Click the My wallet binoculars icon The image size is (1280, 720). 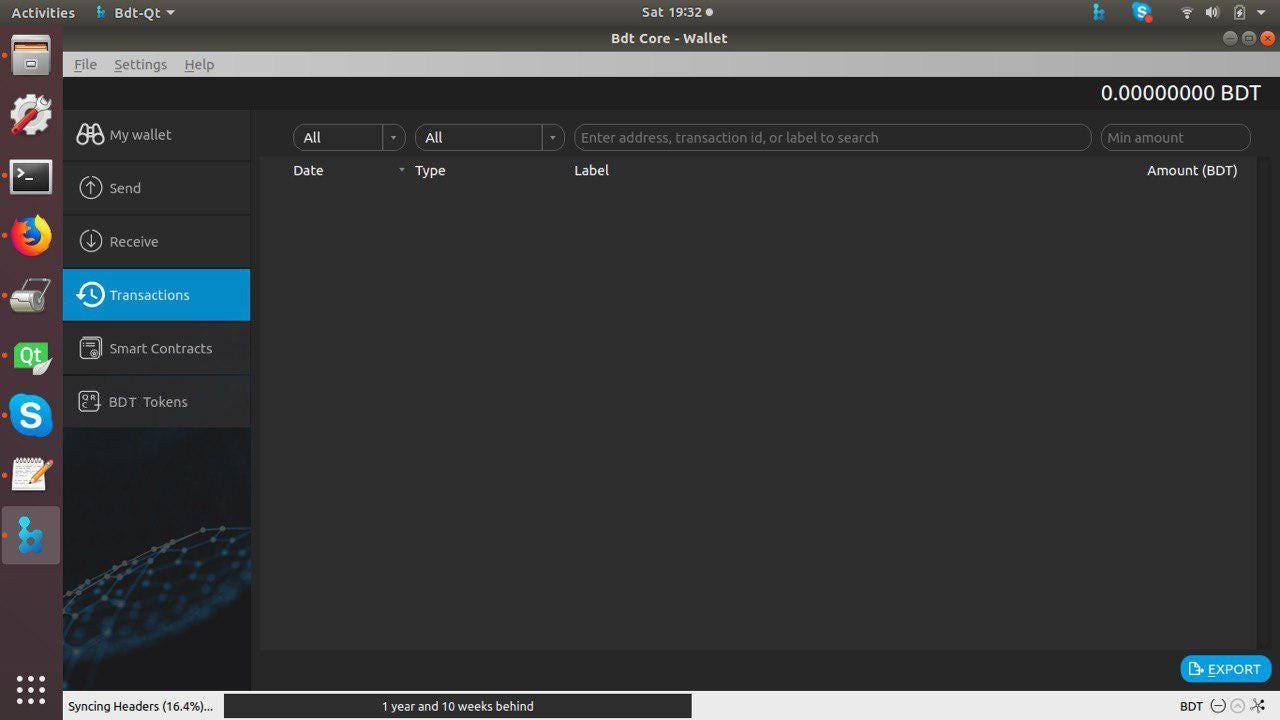pyautogui.click(x=90, y=134)
